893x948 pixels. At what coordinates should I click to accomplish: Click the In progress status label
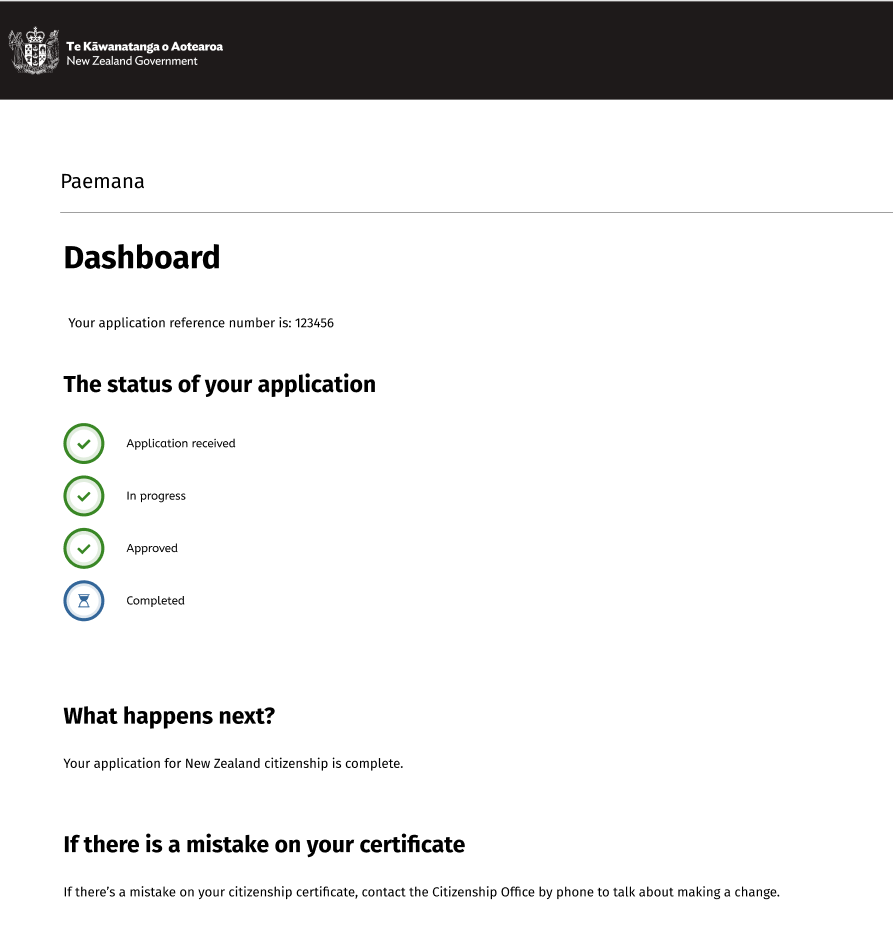(156, 496)
